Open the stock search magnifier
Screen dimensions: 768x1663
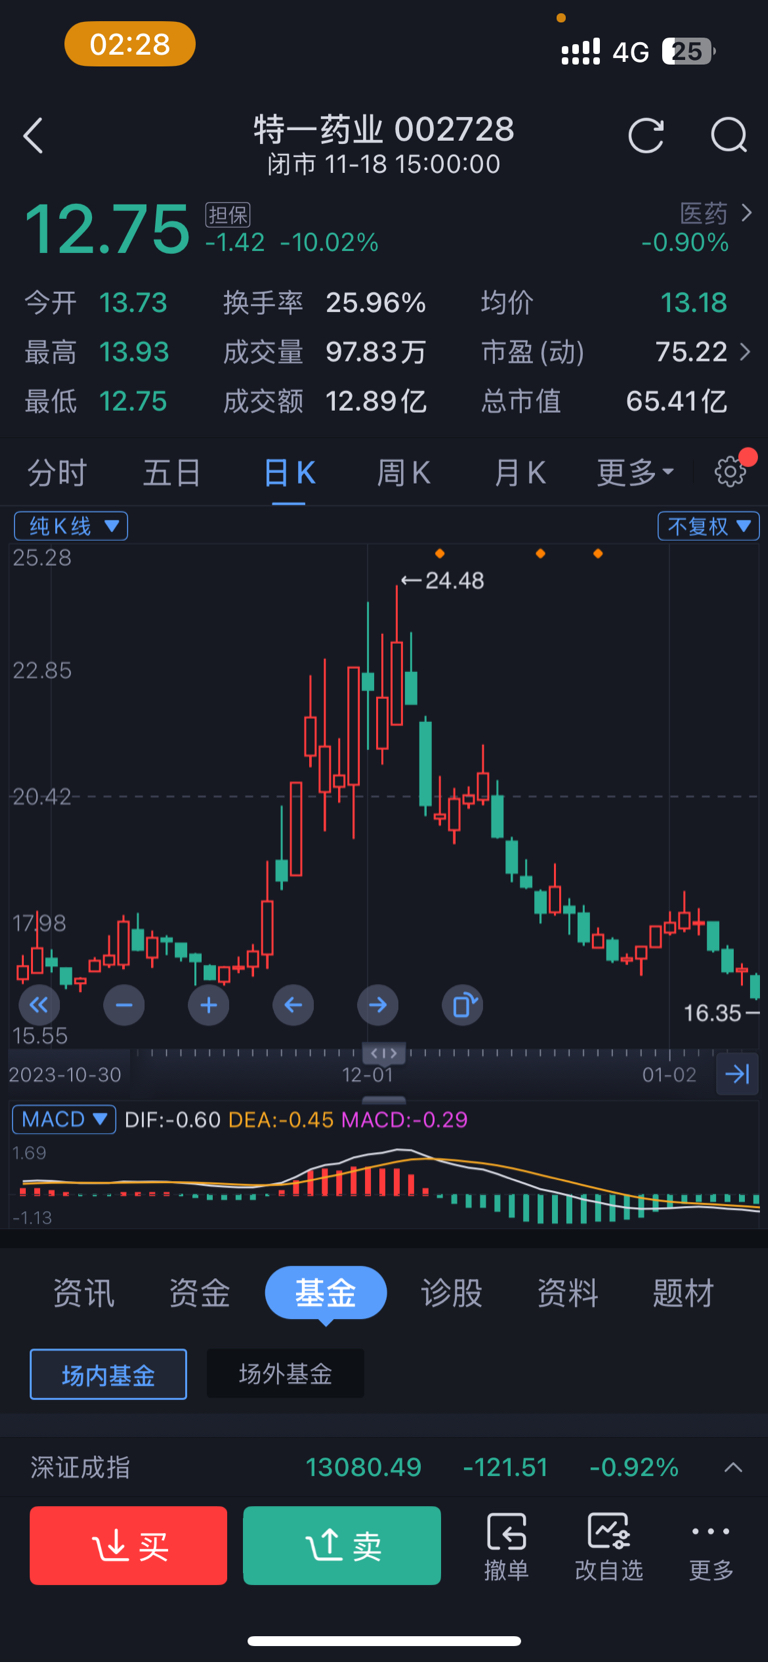729,135
